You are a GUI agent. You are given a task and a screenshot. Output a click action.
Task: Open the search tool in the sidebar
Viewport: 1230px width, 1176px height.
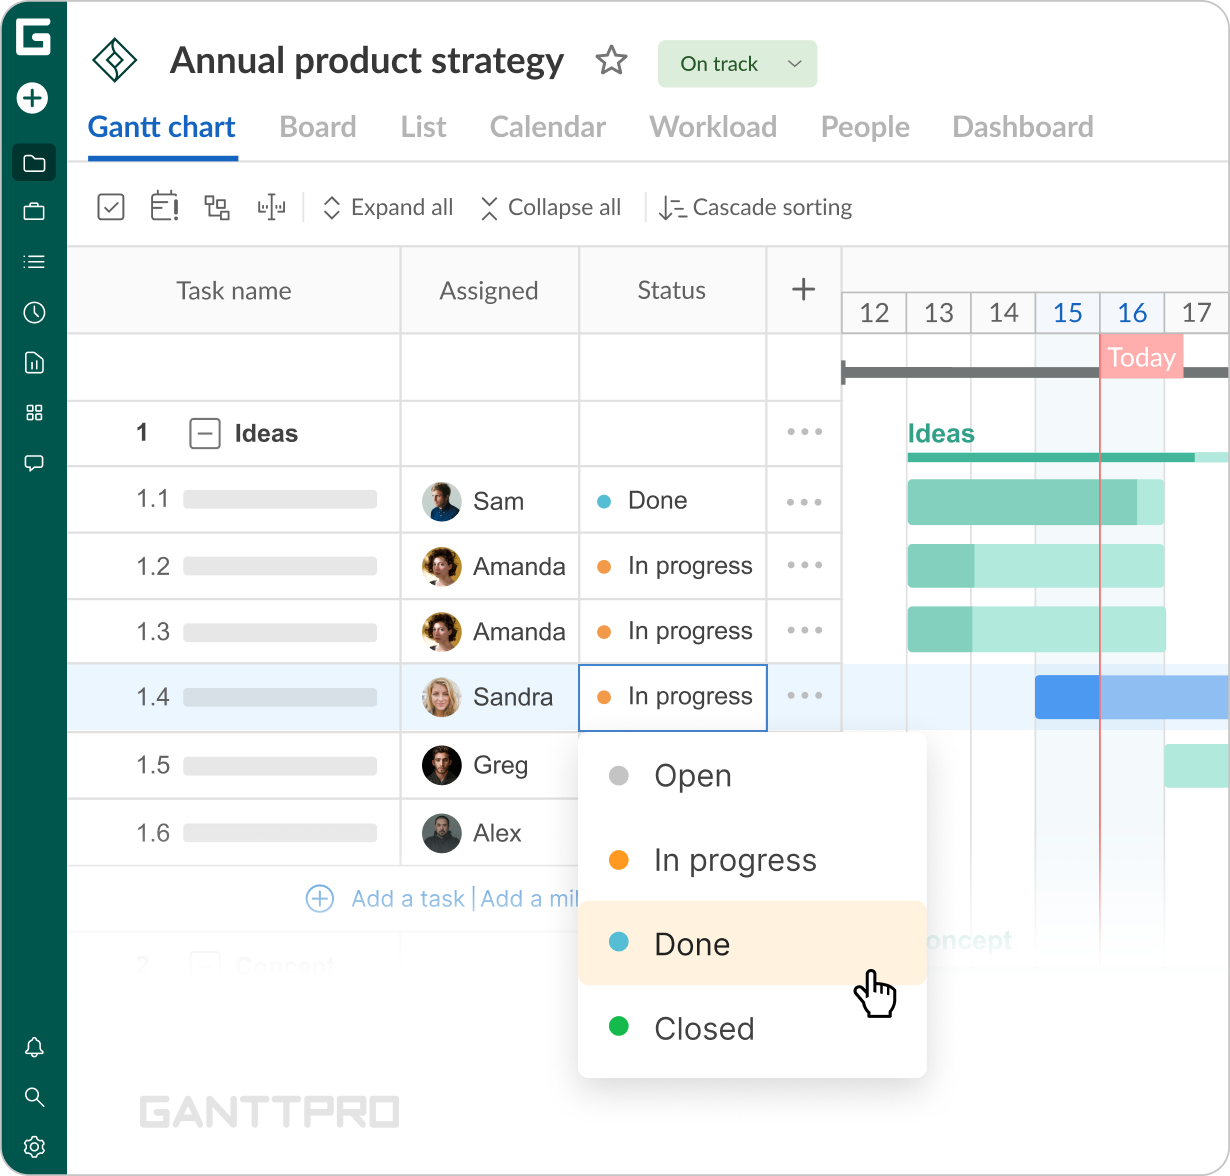click(34, 1097)
